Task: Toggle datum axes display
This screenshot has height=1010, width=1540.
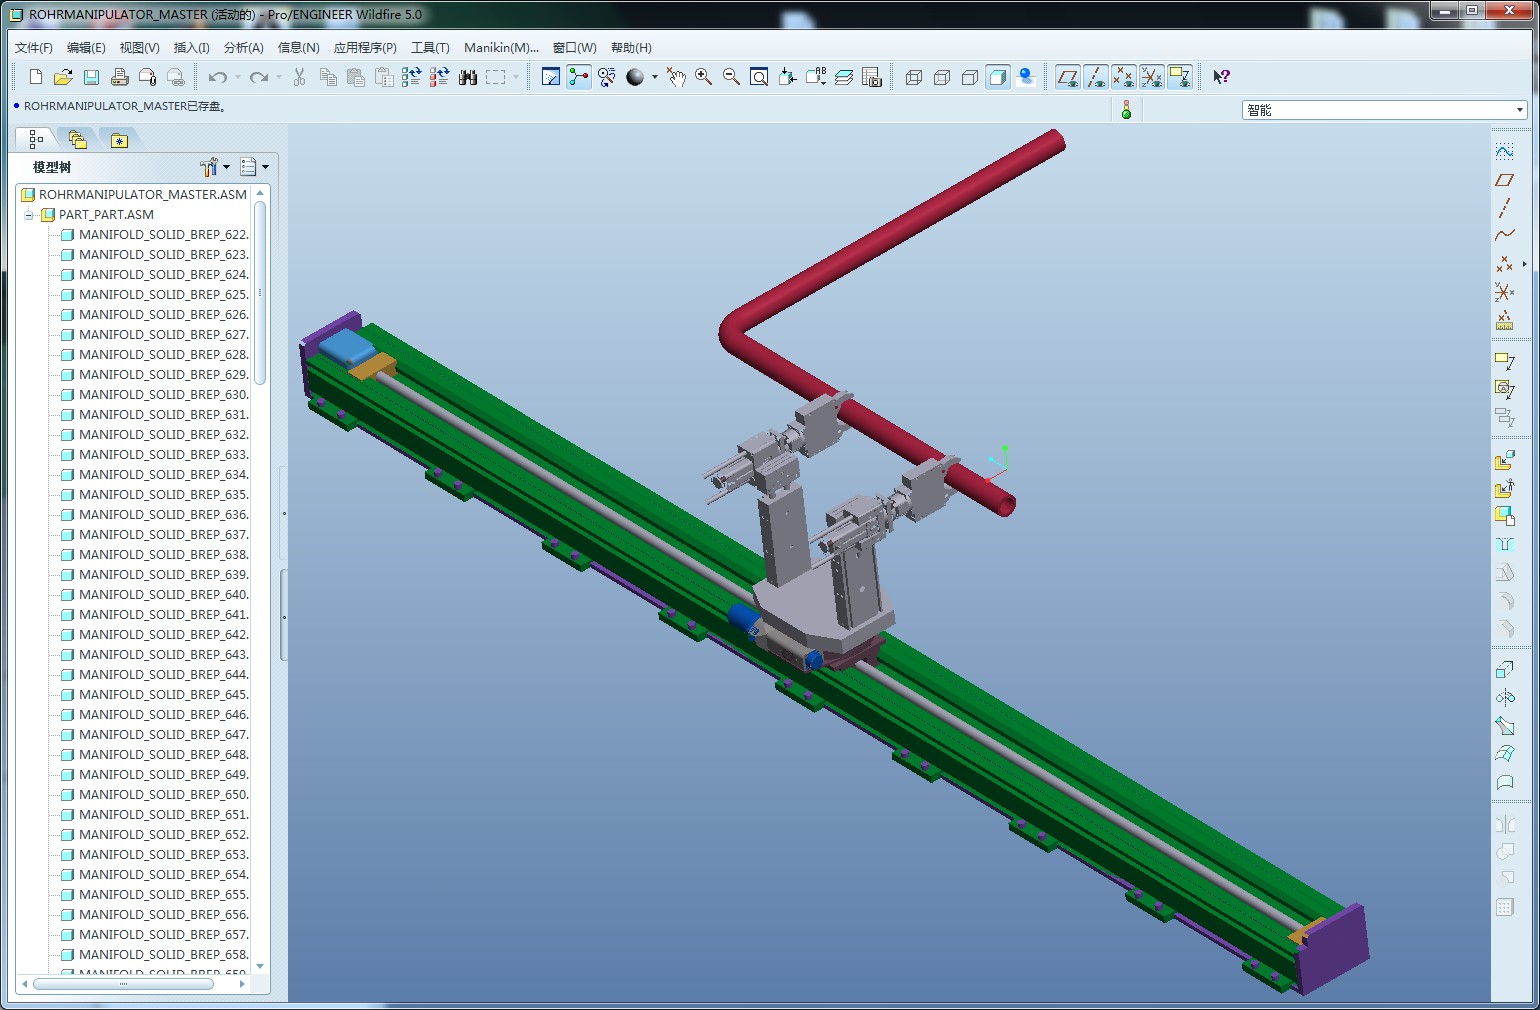Action: 1096,77
